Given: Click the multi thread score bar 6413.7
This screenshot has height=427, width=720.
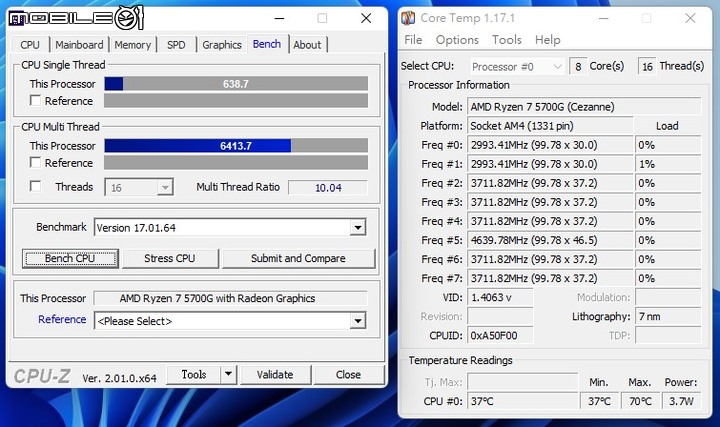Looking at the screenshot, I should [x=236, y=146].
